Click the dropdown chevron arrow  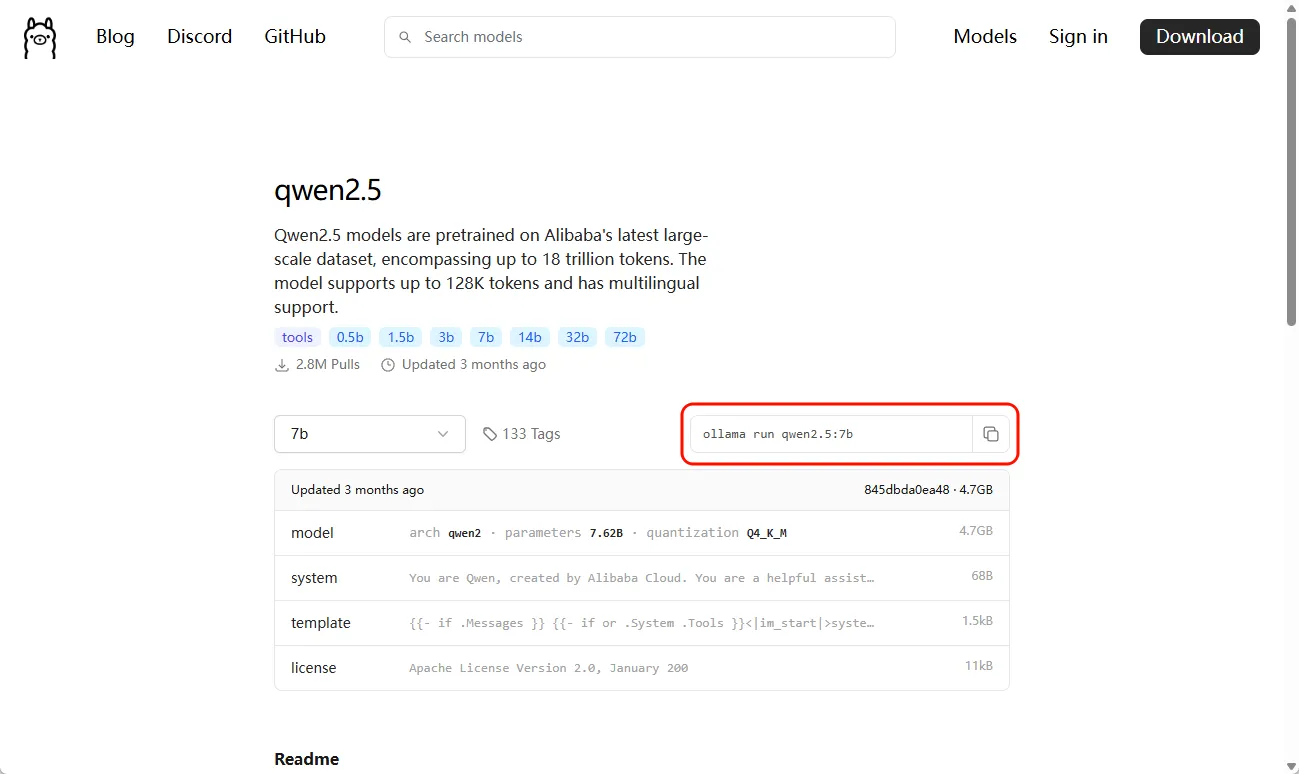coord(443,434)
